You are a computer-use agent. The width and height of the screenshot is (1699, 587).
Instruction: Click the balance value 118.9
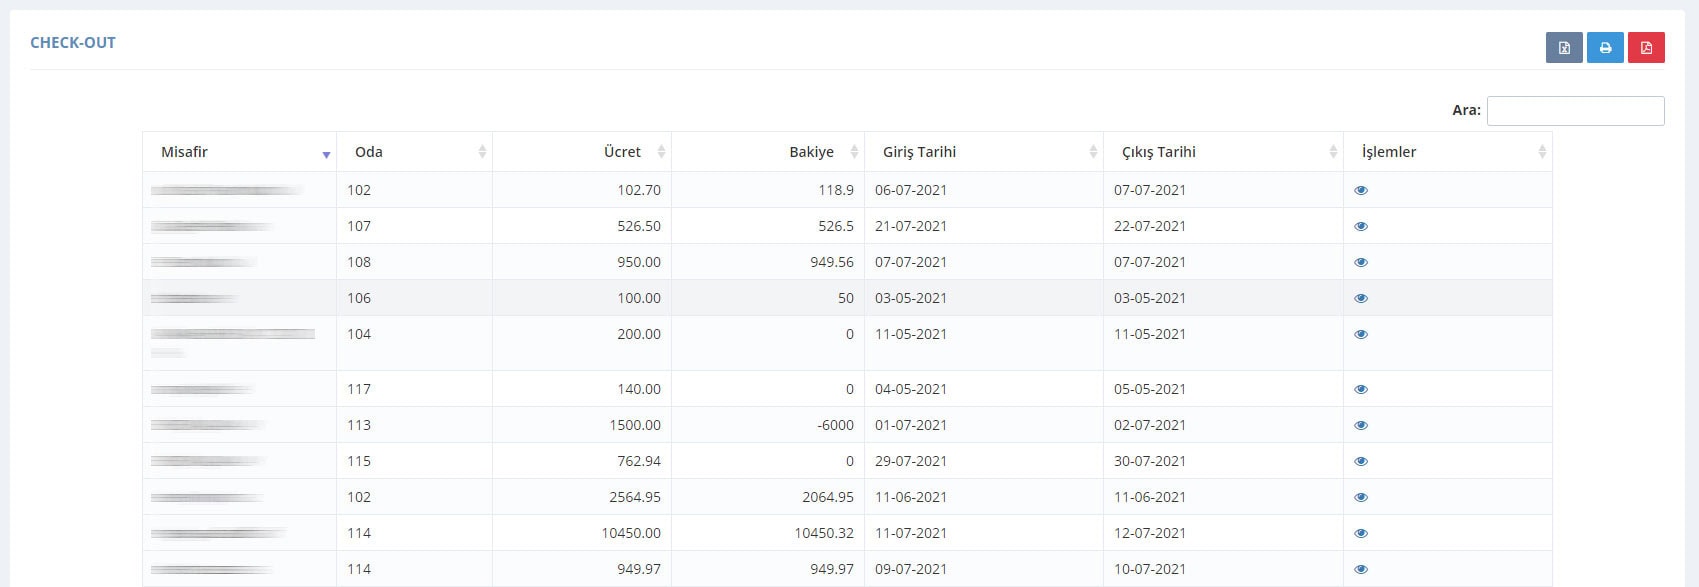pos(836,190)
